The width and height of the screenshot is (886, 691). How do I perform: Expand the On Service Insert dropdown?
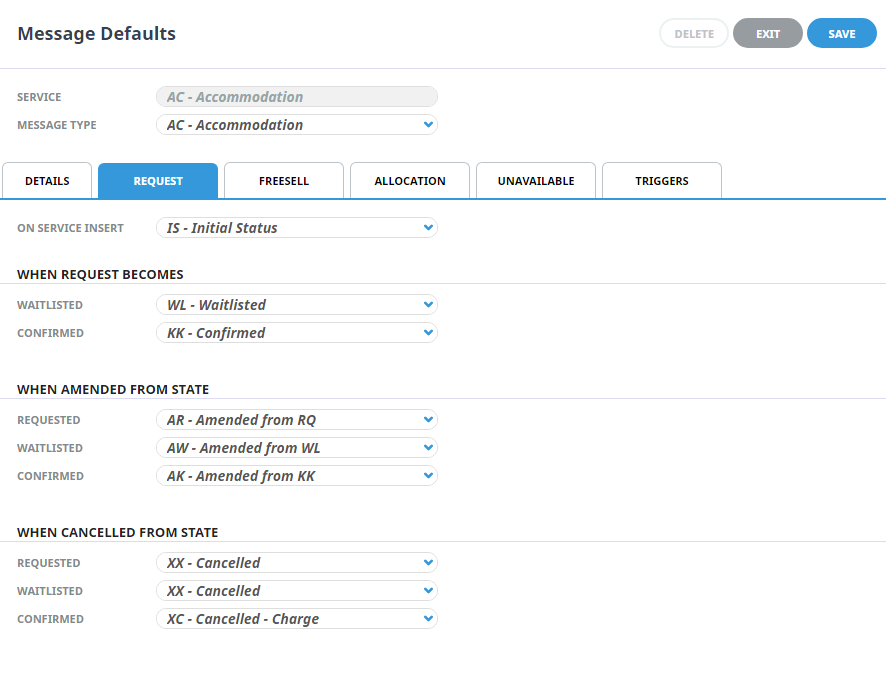(x=297, y=228)
